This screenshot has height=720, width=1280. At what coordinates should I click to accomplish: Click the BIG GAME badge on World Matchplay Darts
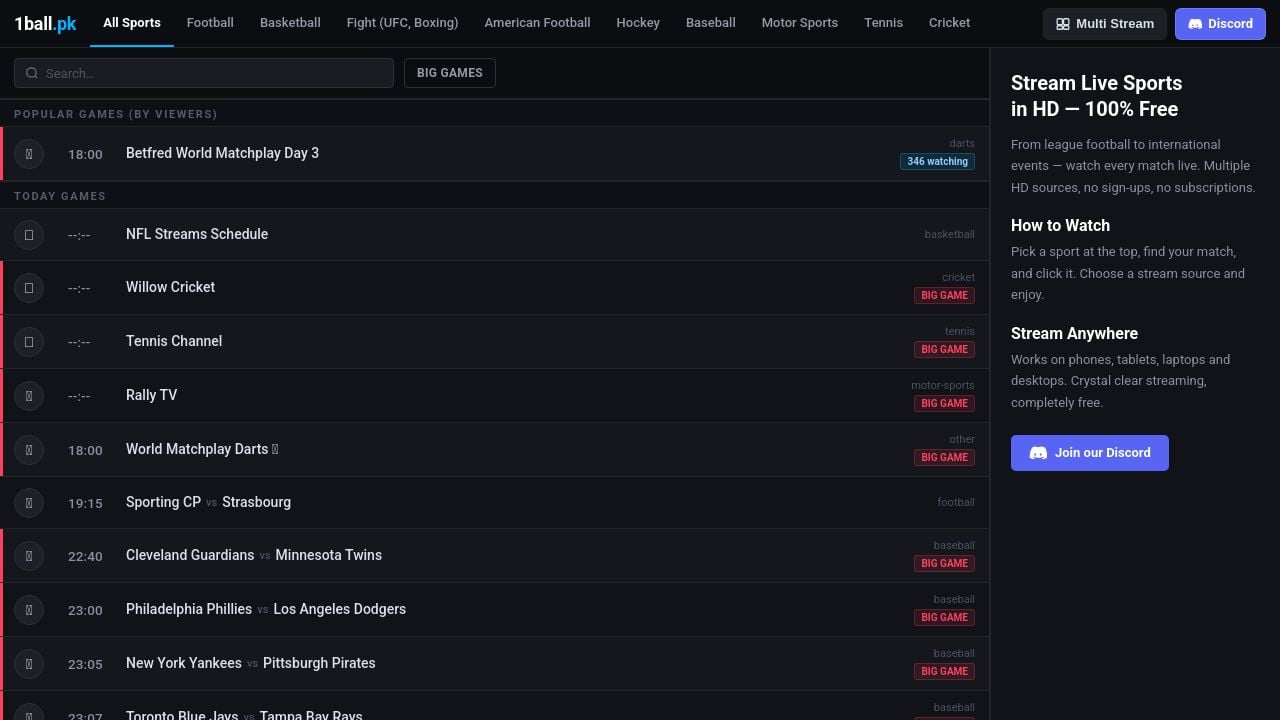(944, 458)
